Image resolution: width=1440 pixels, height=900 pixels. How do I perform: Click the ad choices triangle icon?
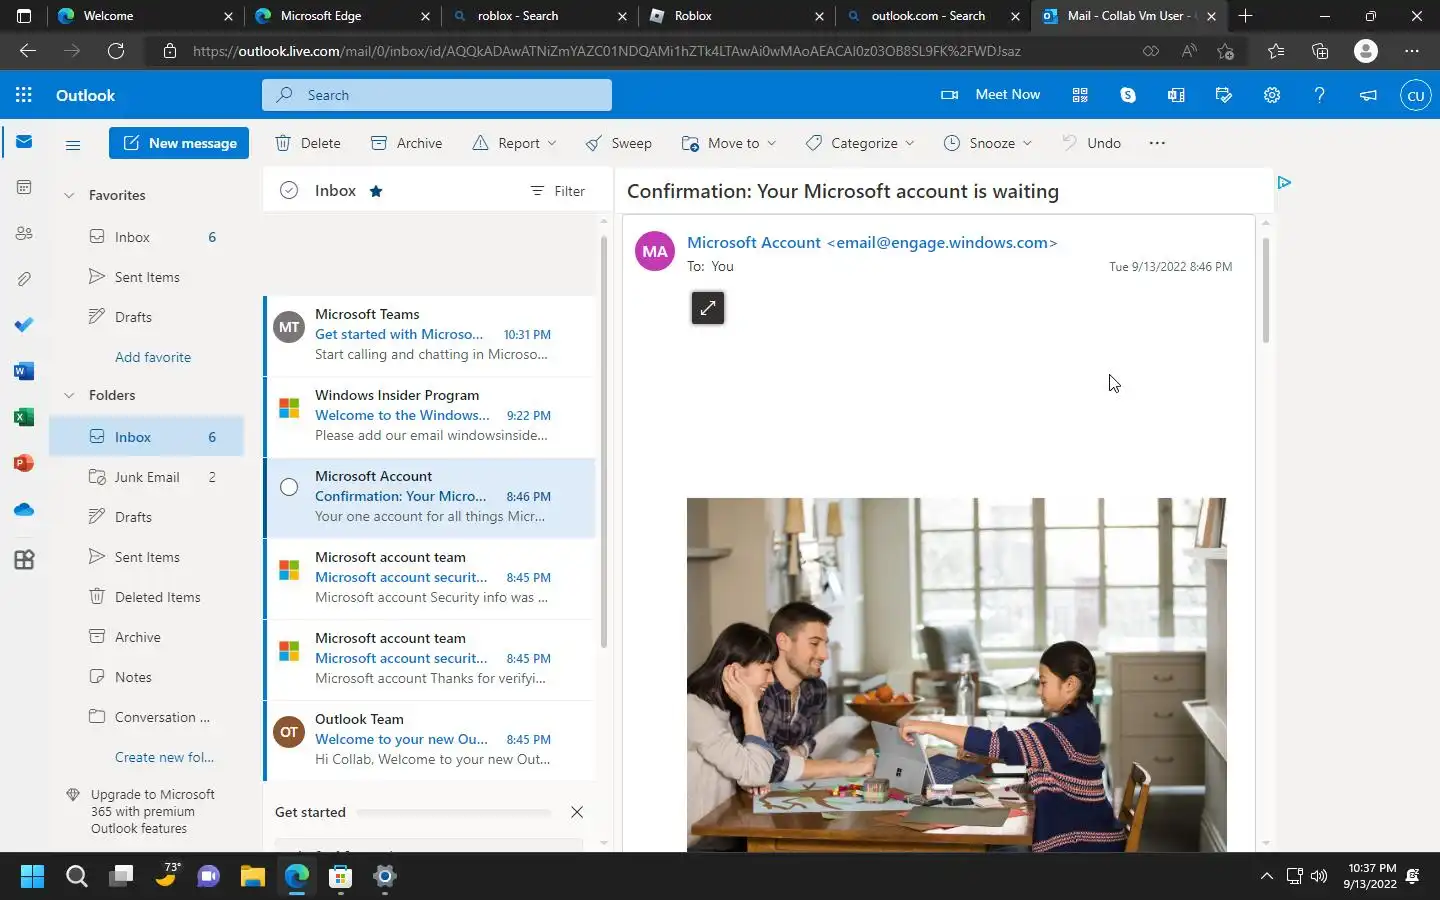point(1284,182)
